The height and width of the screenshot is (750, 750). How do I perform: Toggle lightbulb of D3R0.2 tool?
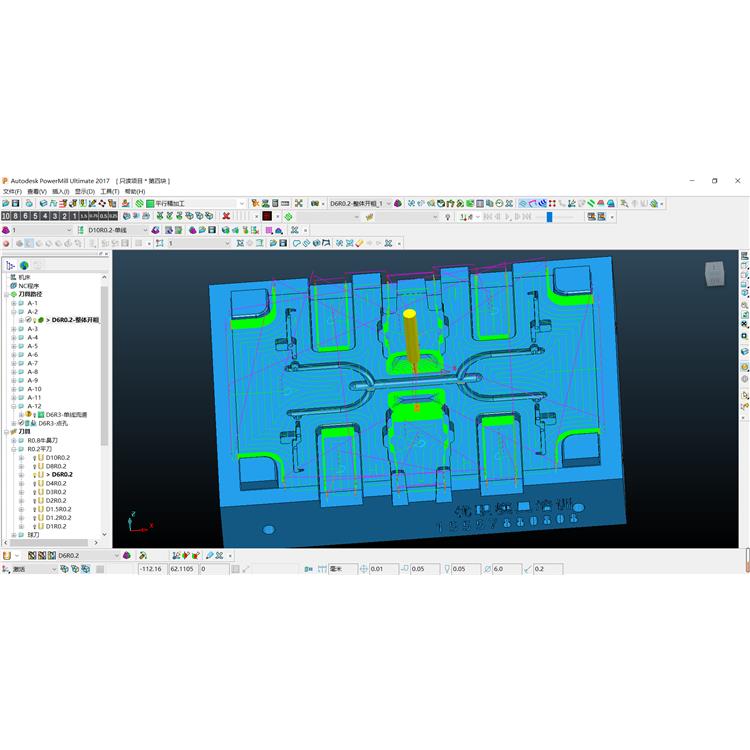[x=35, y=492]
